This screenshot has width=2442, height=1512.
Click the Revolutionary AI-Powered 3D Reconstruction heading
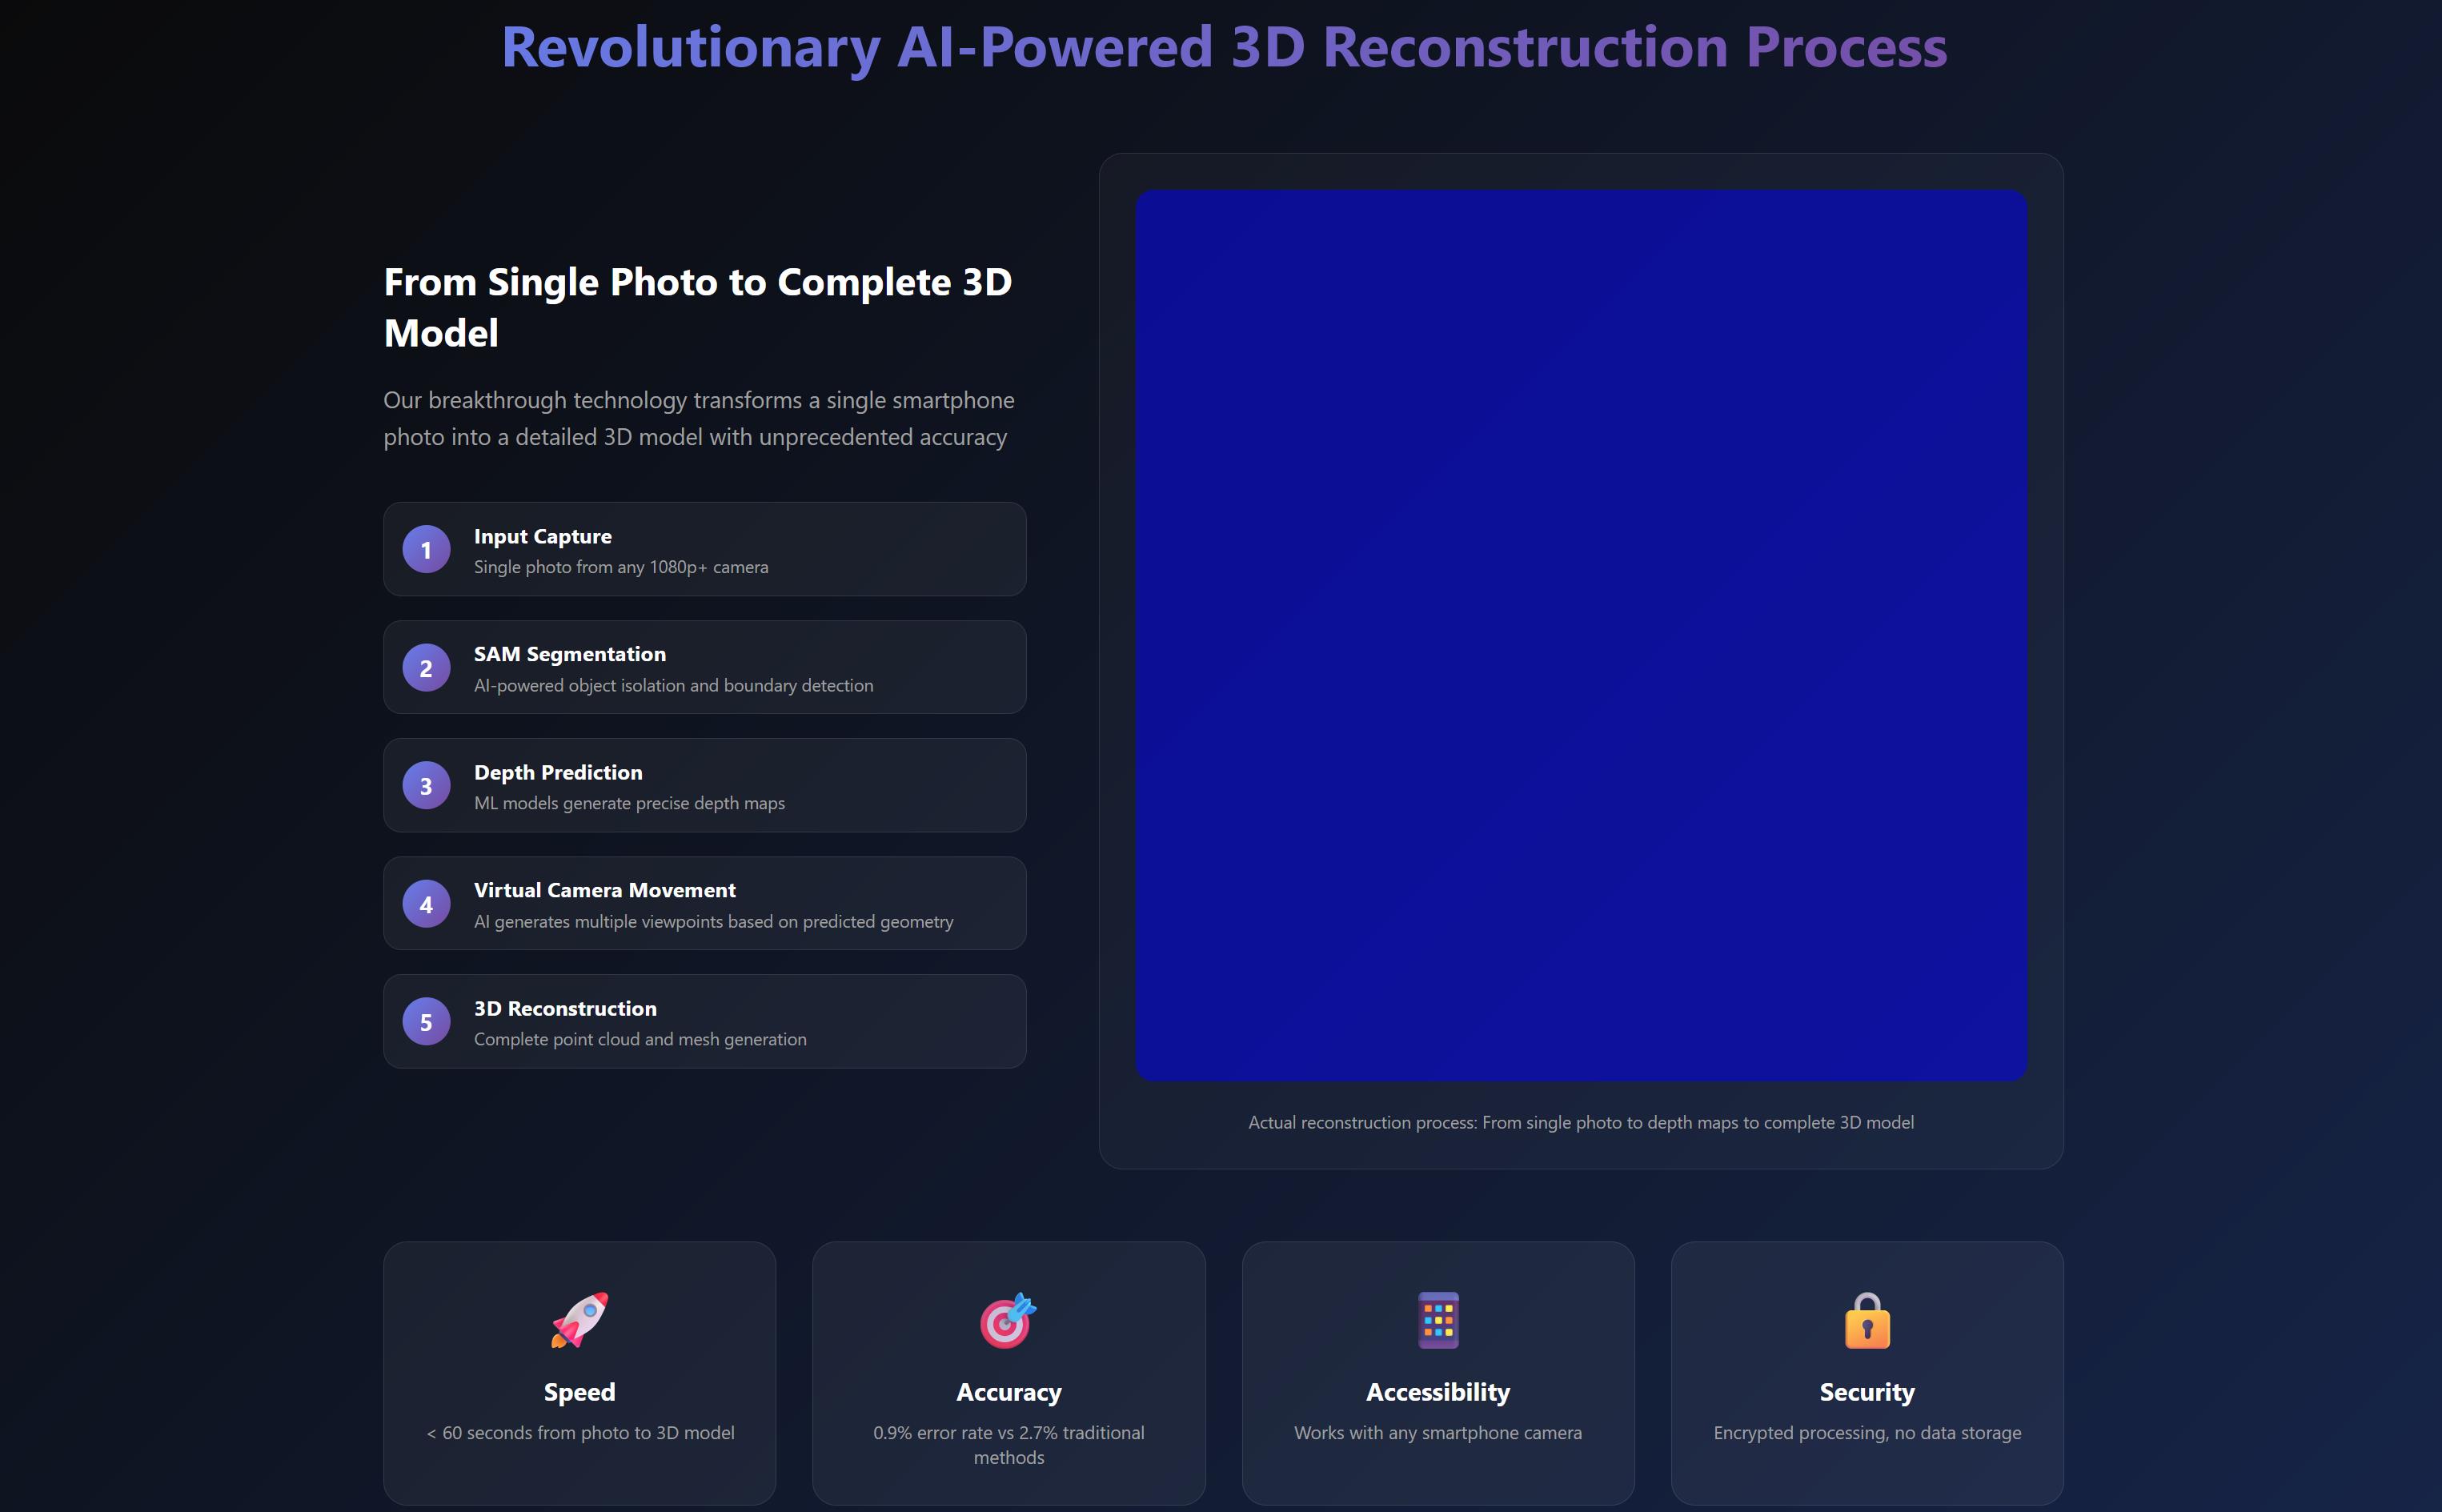coord(1224,47)
